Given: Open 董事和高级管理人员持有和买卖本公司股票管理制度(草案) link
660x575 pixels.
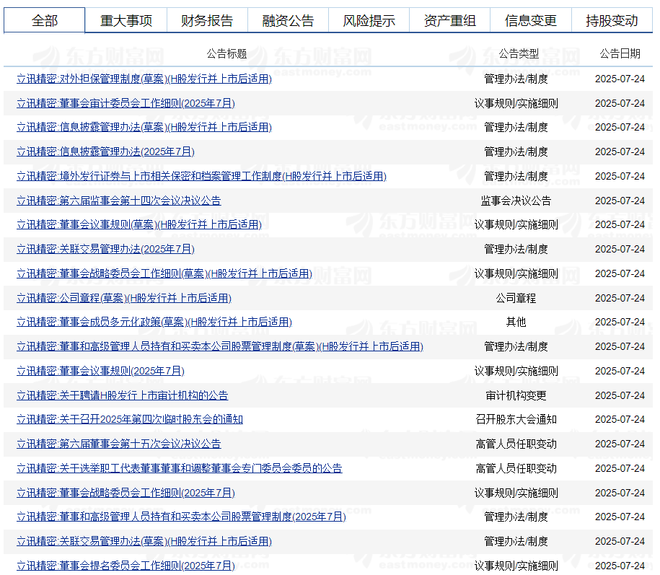Looking at the screenshot, I should coord(220,346).
